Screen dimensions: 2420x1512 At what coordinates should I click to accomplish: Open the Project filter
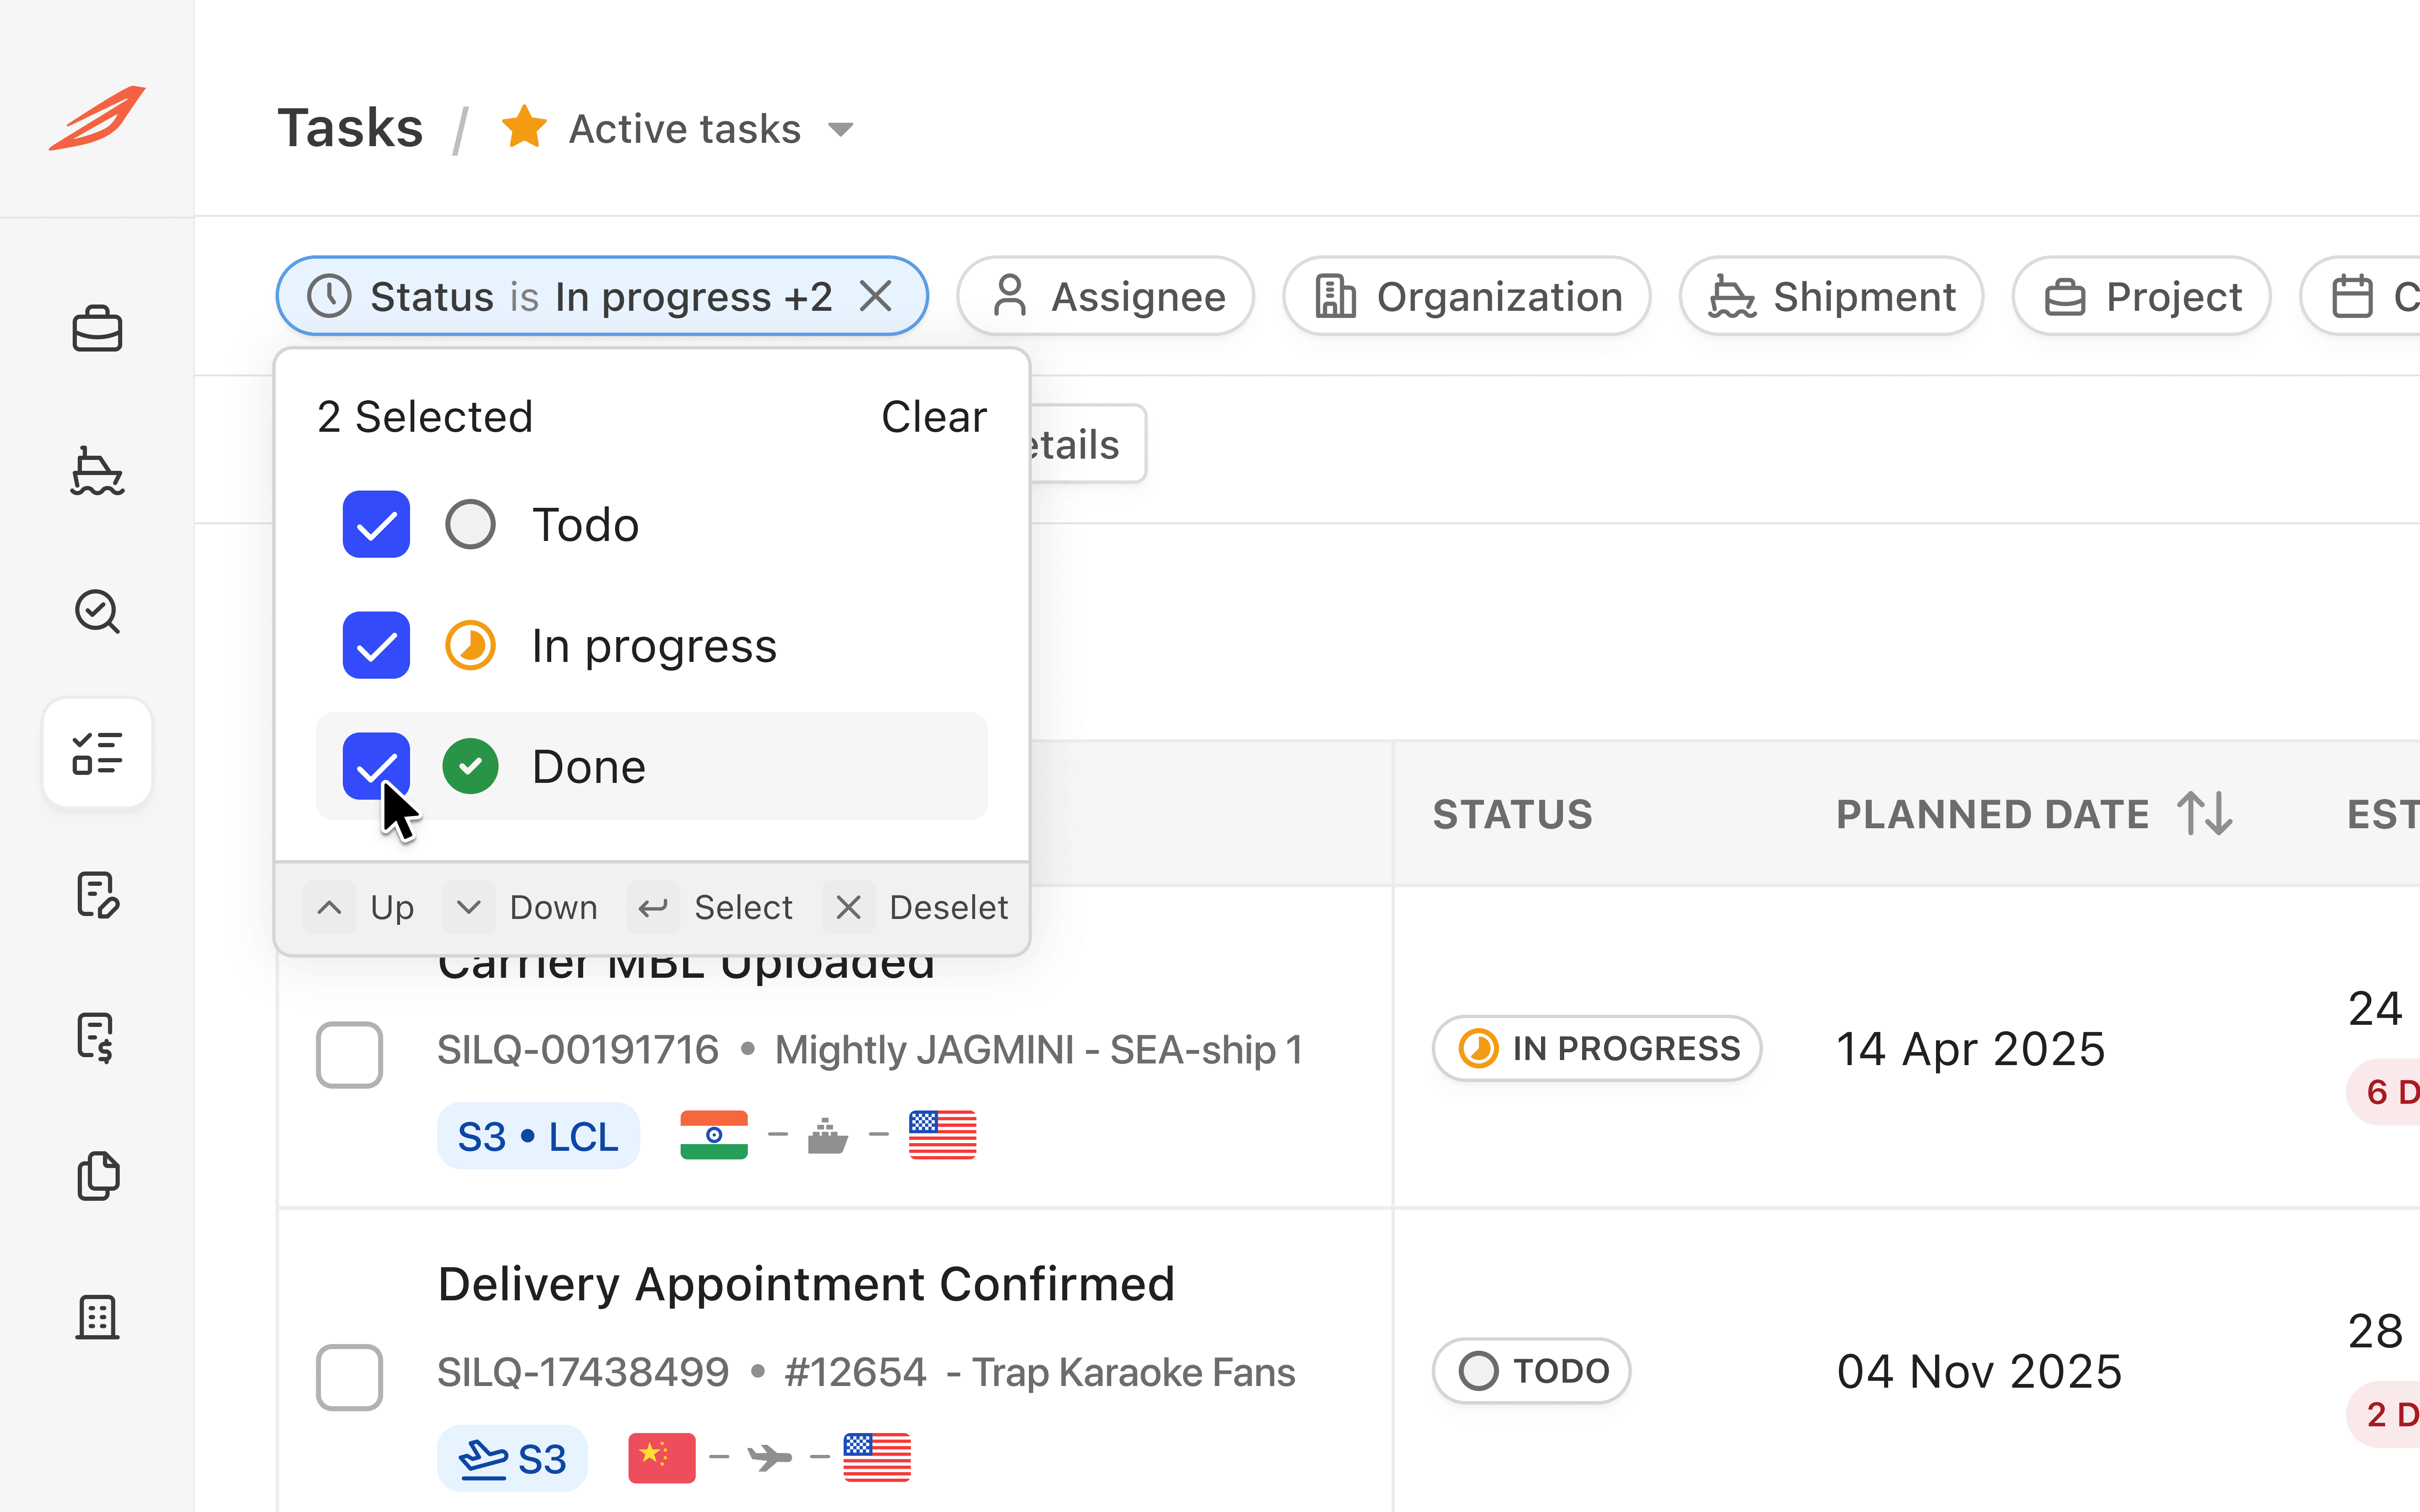point(2142,297)
